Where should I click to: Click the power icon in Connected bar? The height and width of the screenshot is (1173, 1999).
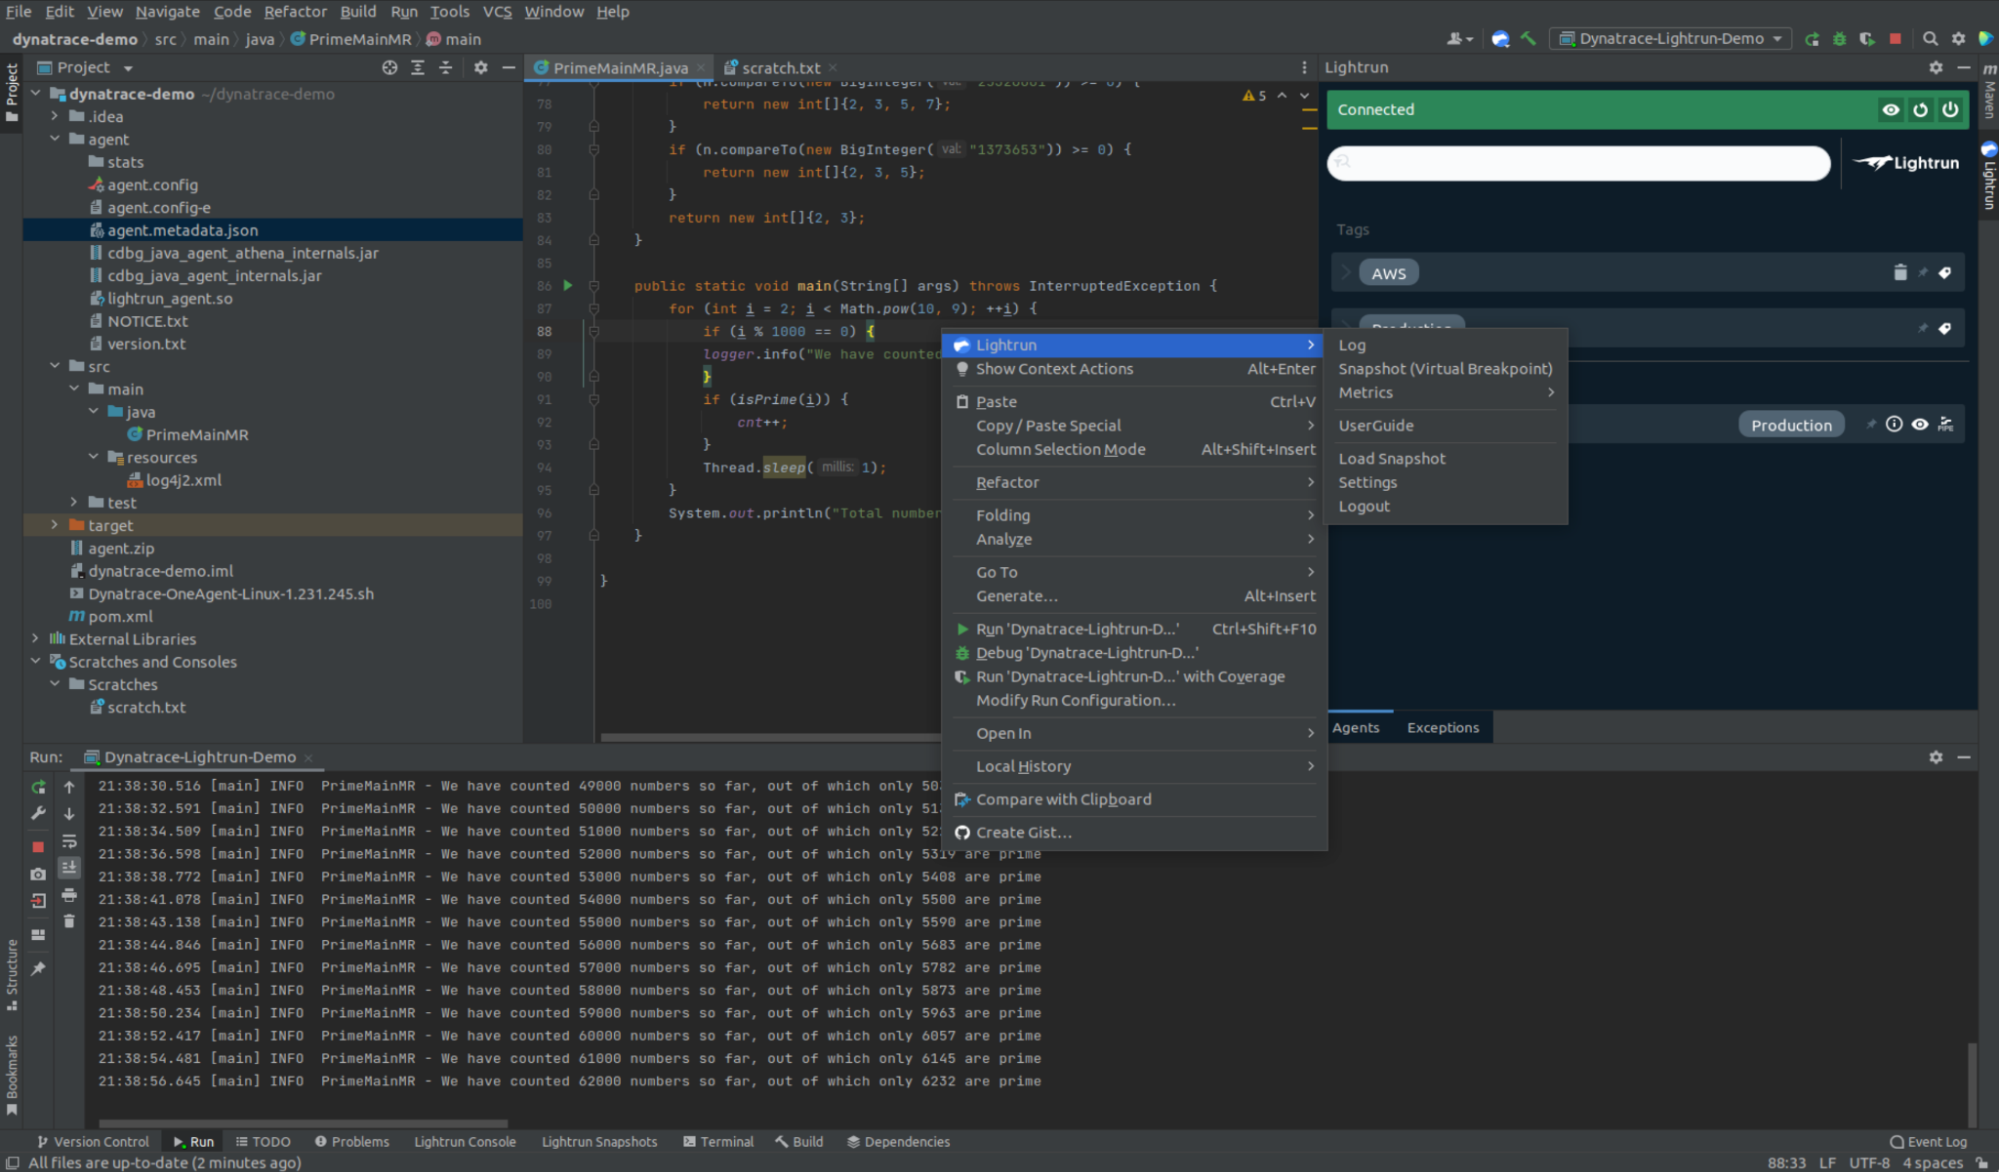point(1950,110)
